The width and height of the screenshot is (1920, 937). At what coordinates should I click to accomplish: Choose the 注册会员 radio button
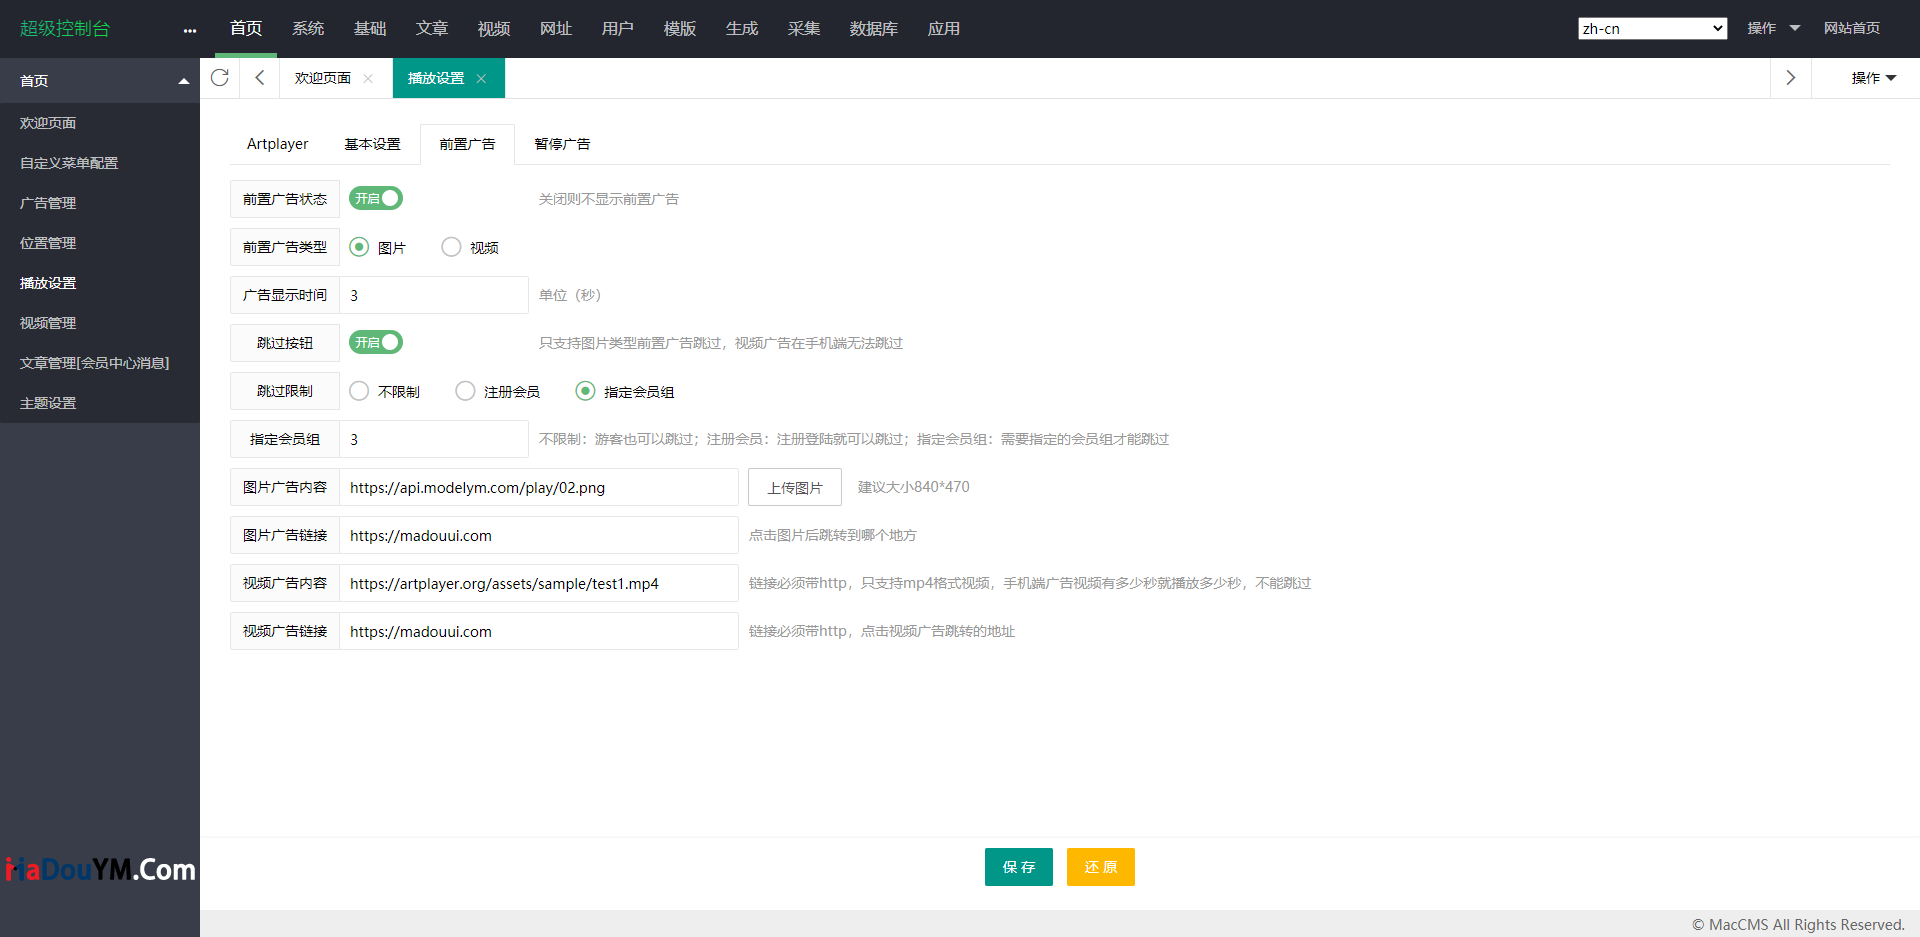[465, 391]
